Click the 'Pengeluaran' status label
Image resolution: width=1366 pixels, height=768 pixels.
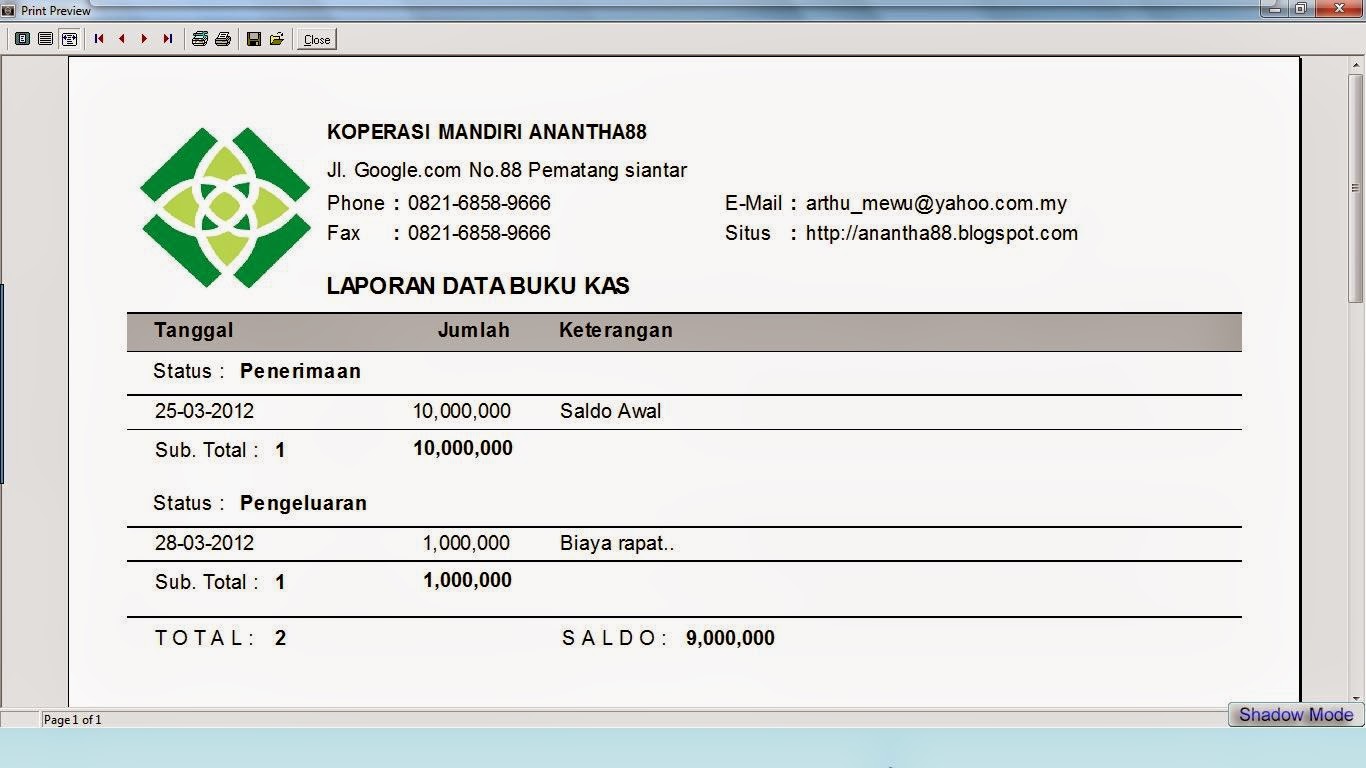pyautogui.click(x=303, y=503)
